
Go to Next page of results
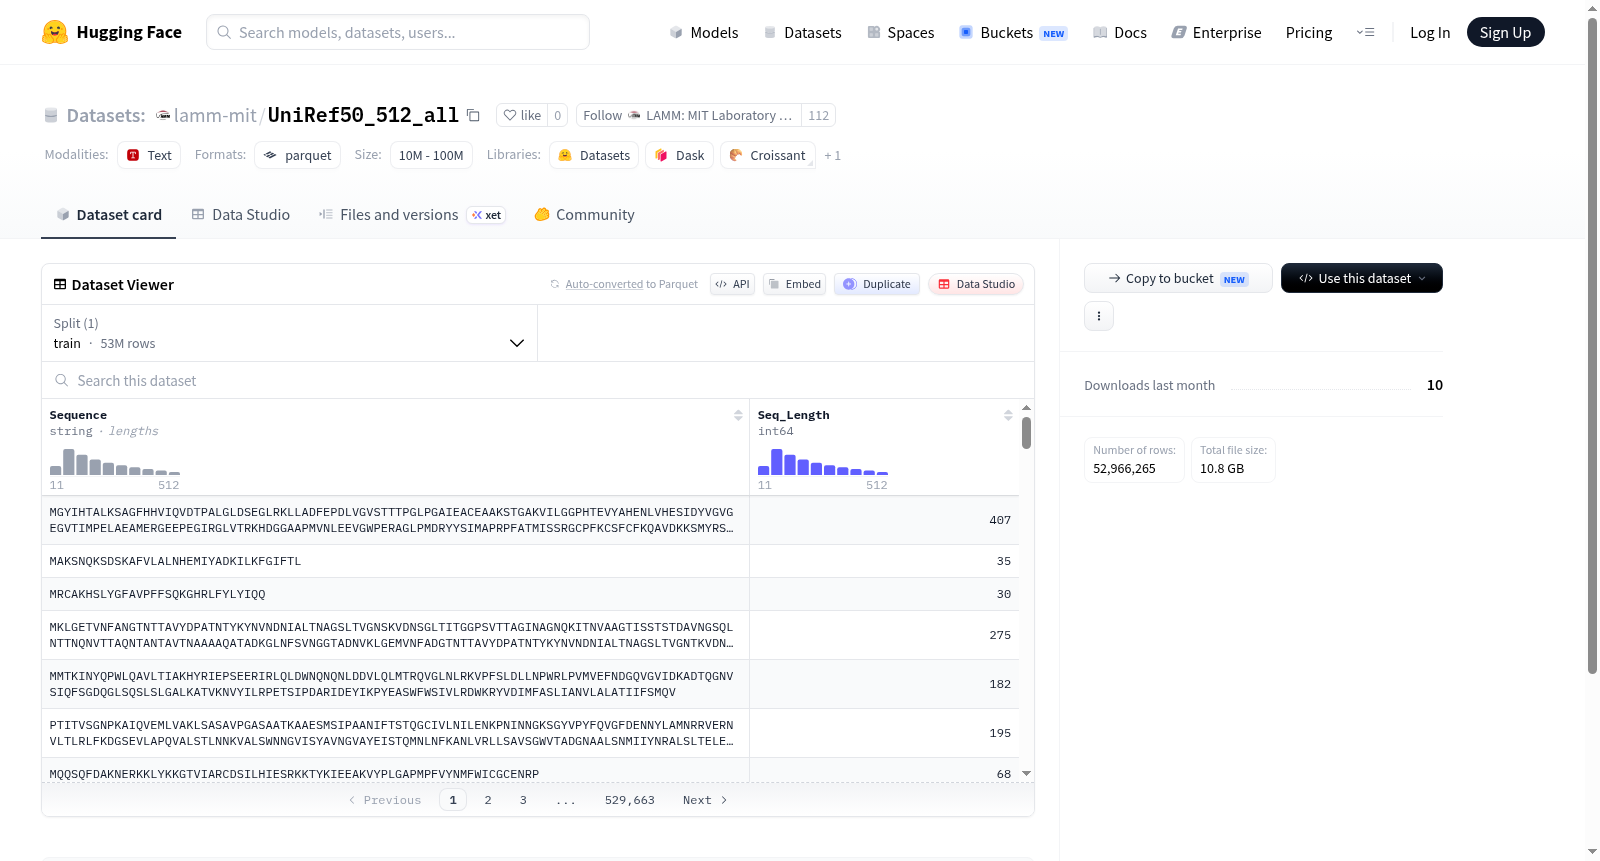click(x=705, y=800)
